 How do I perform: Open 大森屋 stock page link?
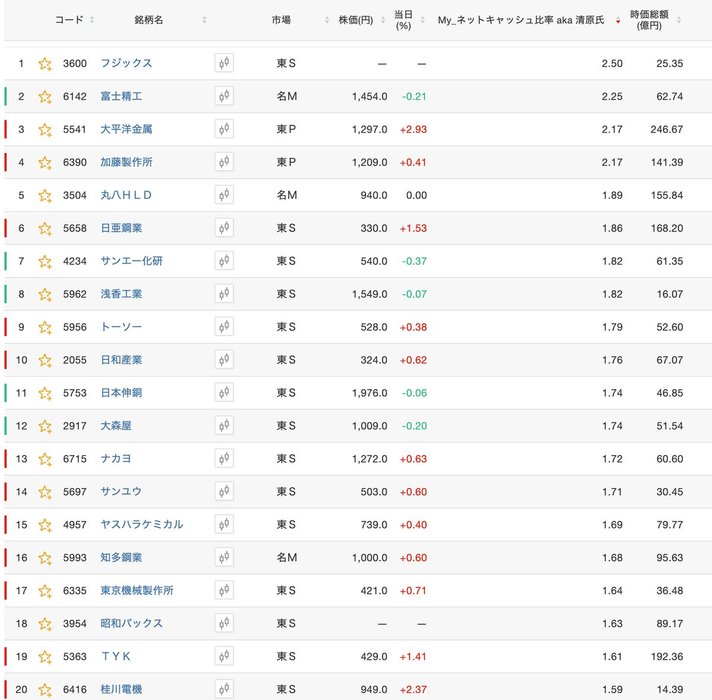pos(116,426)
